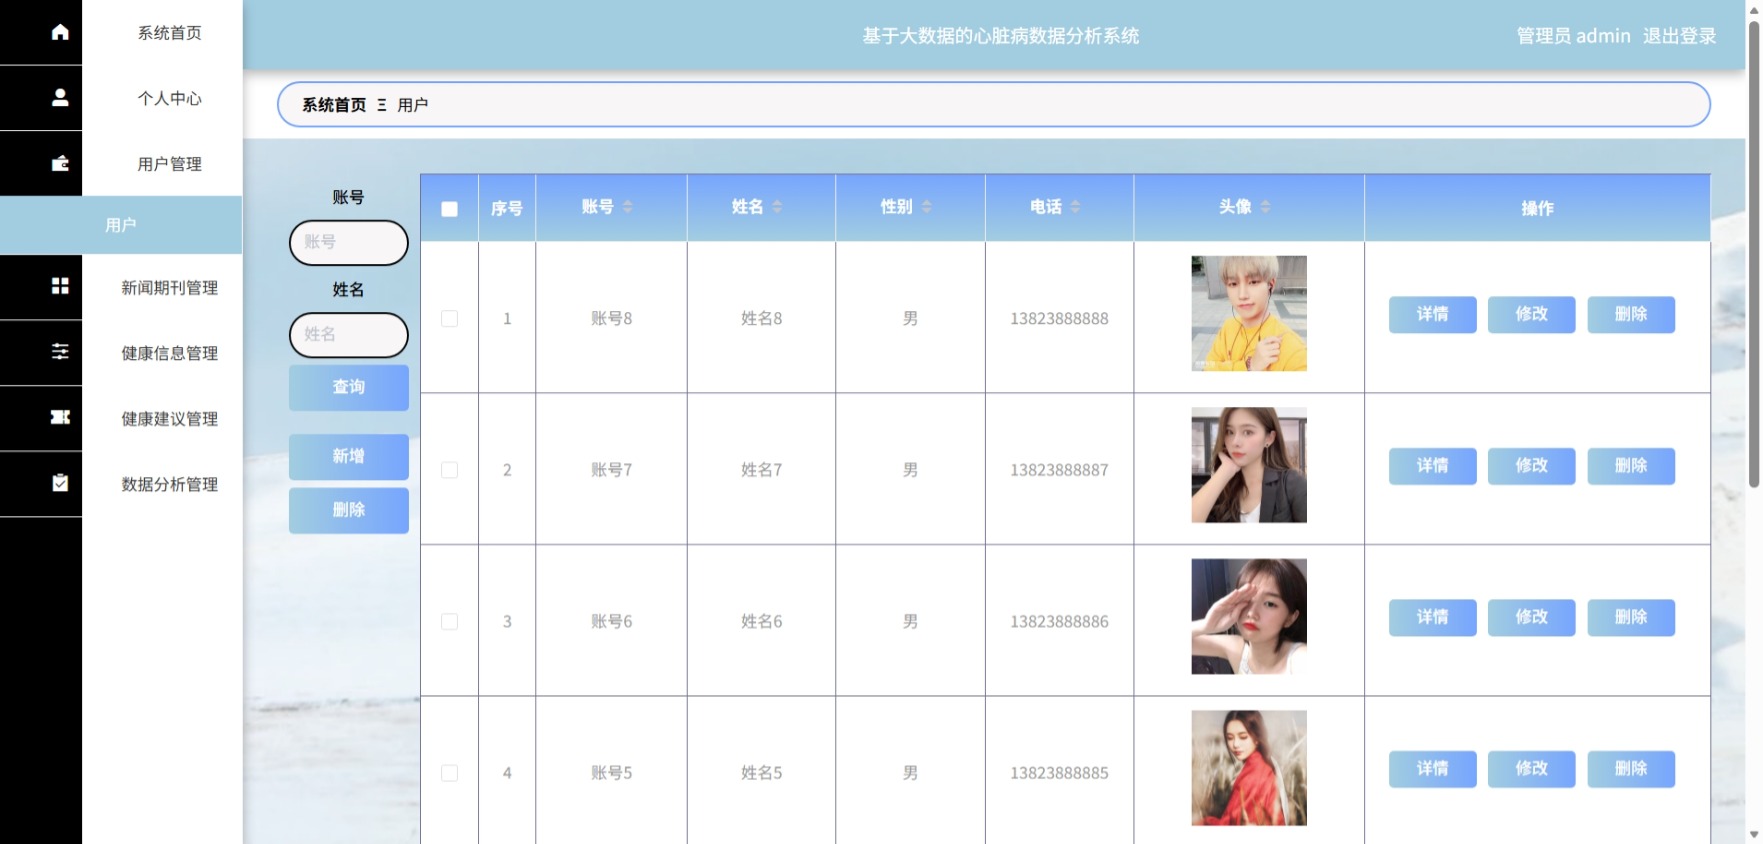
Task: Click 删除 for 账号5 row
Action: click(x=1631, y=769)
